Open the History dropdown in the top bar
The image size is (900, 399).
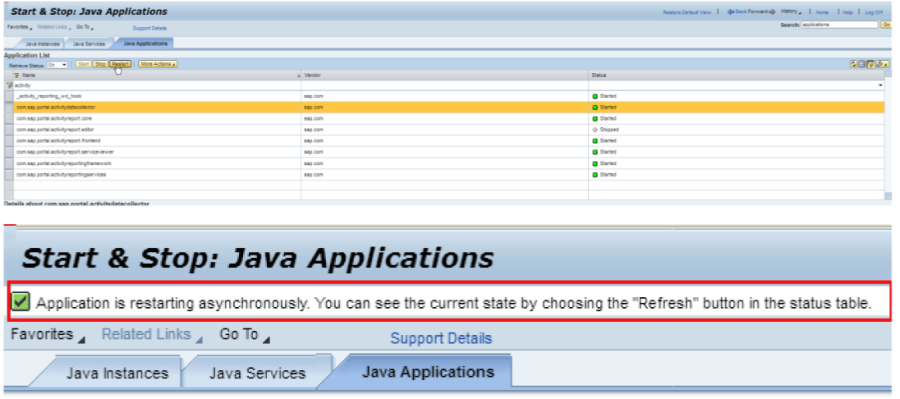[x=791, y=11]
